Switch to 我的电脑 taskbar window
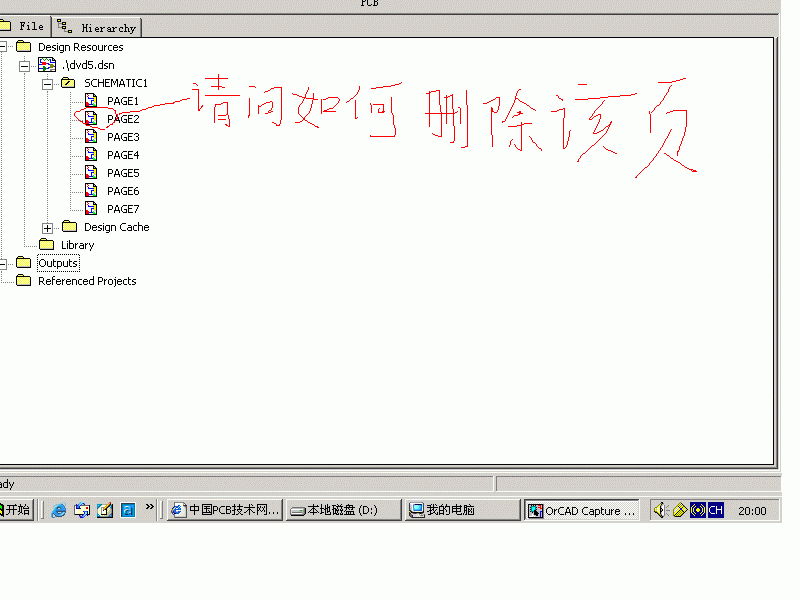 click(462, 510)
